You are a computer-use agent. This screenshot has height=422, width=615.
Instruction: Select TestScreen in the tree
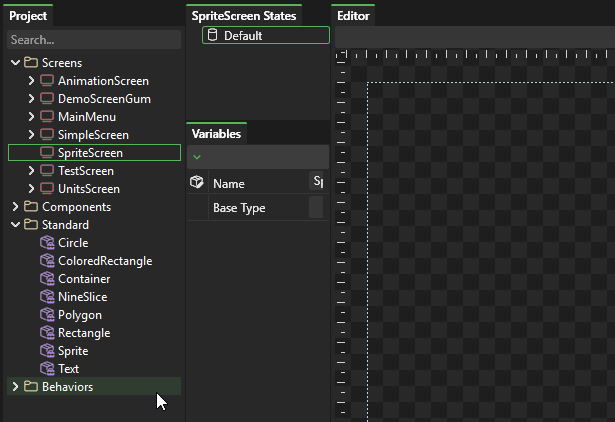pyautogui.click(x=85, y=171)
